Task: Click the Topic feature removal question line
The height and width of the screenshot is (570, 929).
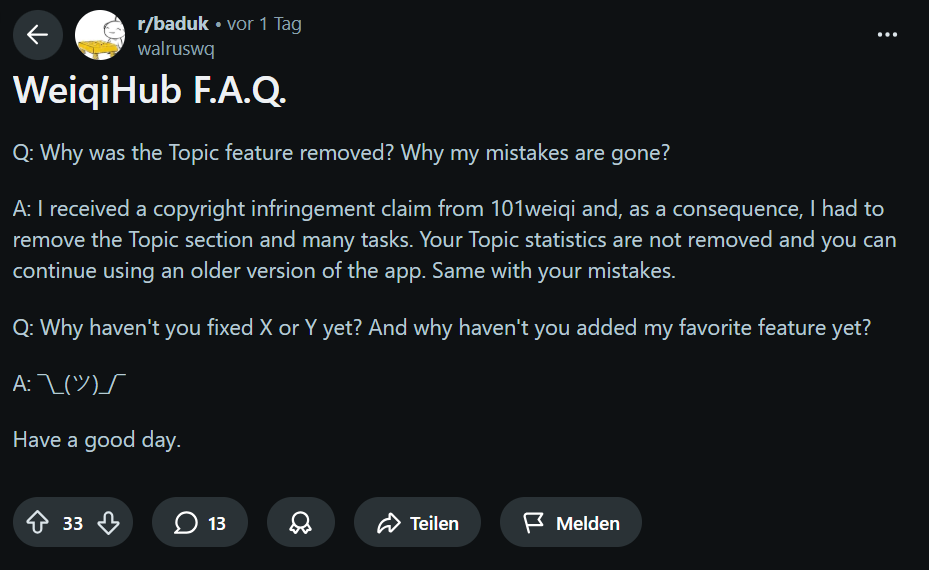Action: pyautogui.click(x=341, y=154)
